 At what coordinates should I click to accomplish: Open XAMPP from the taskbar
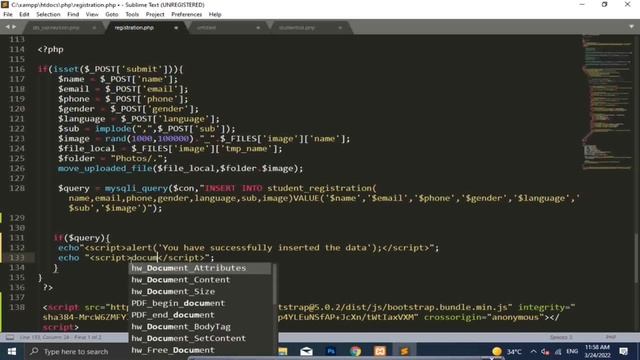(x=380, y=351)
